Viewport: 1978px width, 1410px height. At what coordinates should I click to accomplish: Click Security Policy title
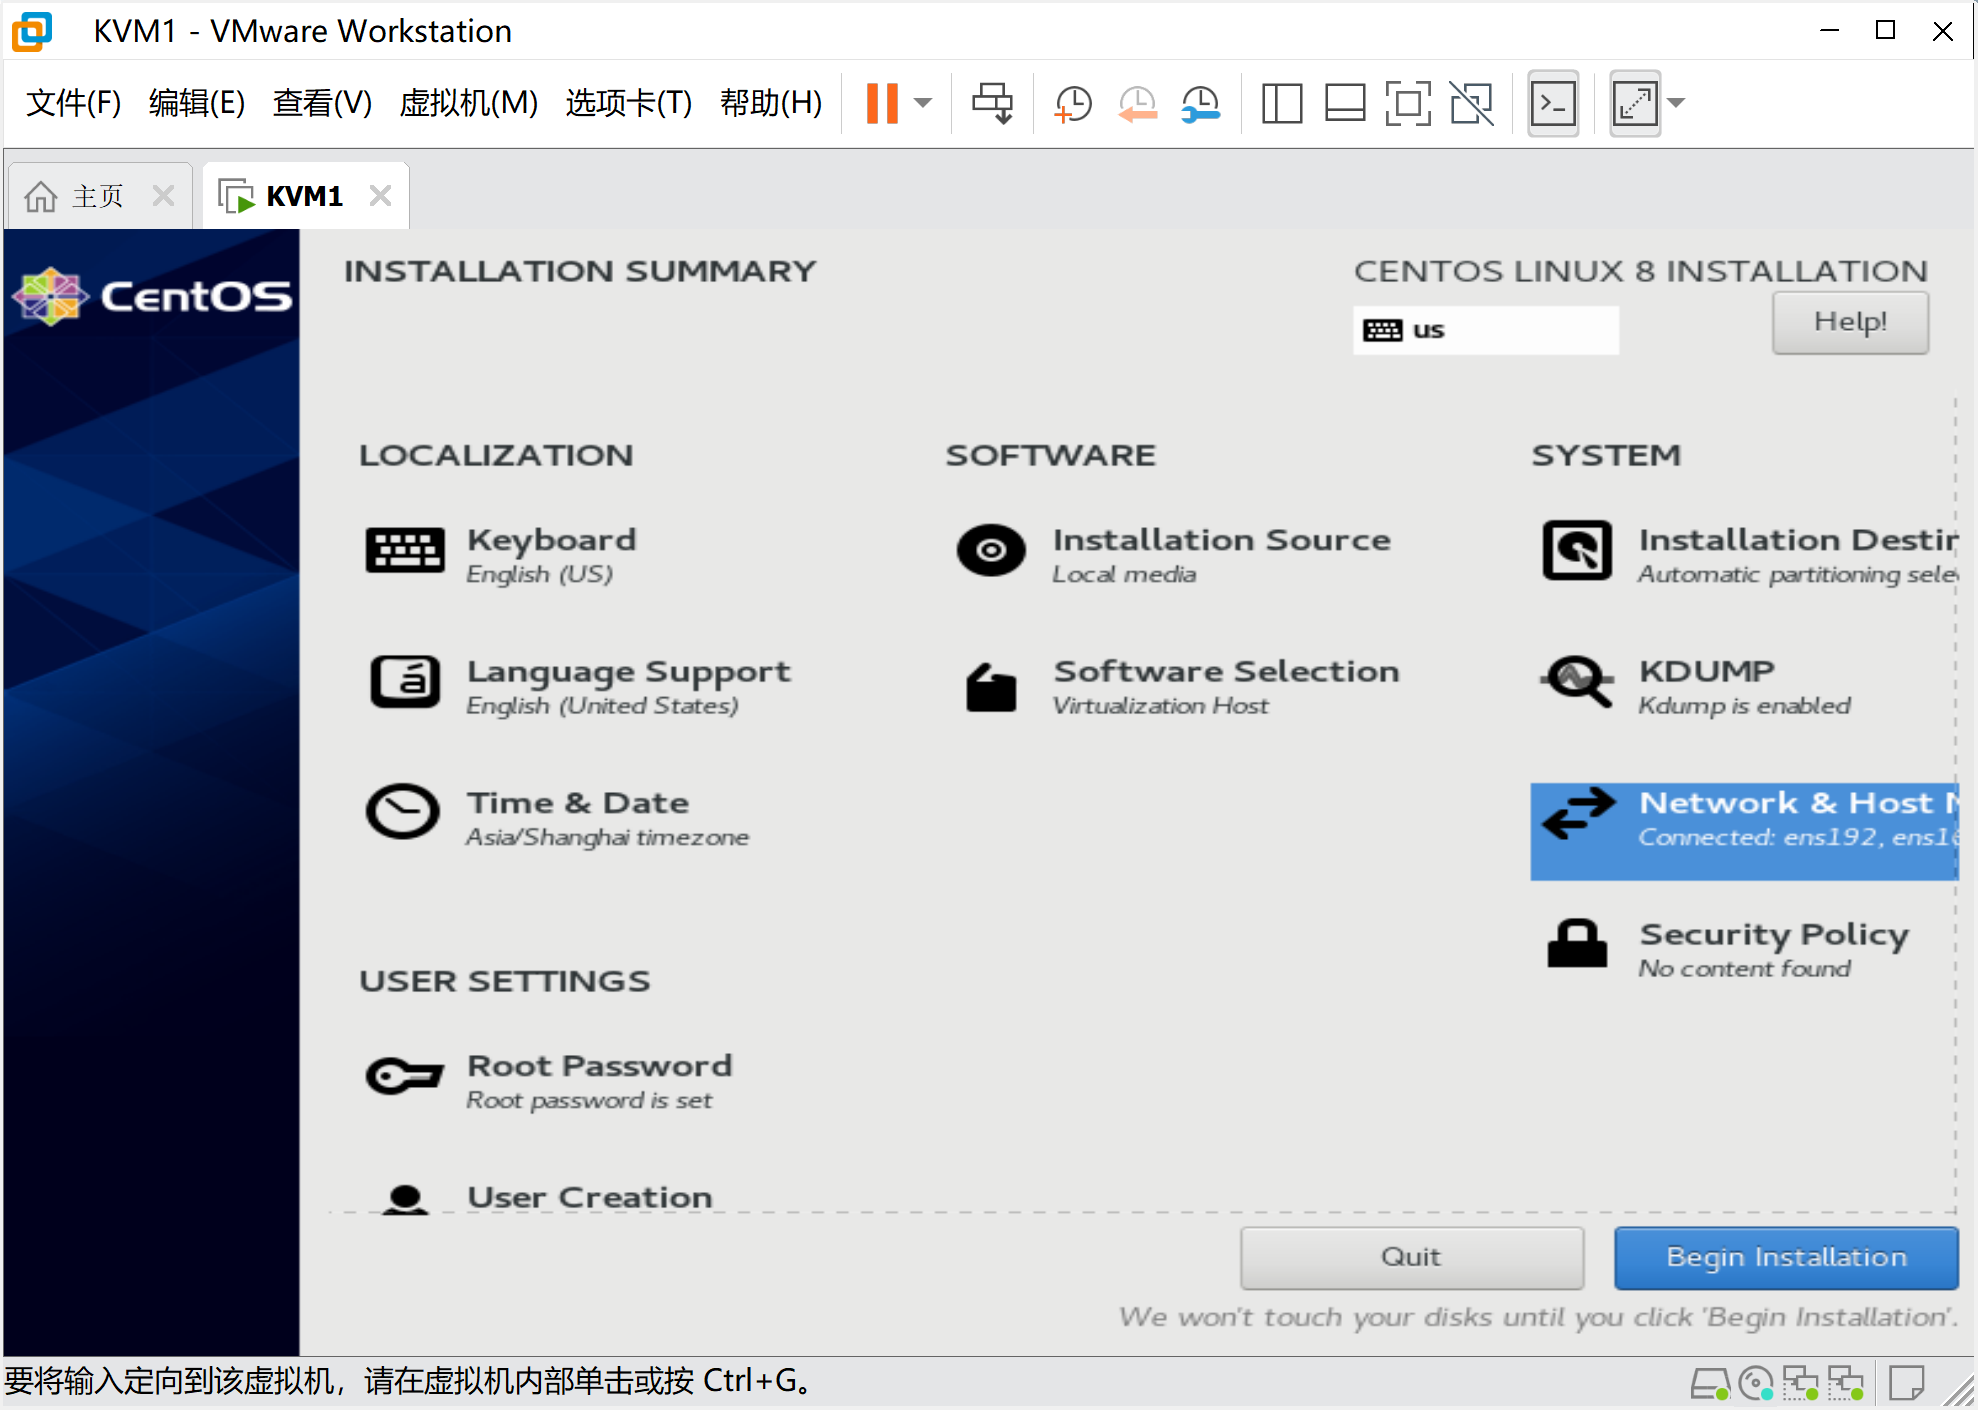point(1774,935)
